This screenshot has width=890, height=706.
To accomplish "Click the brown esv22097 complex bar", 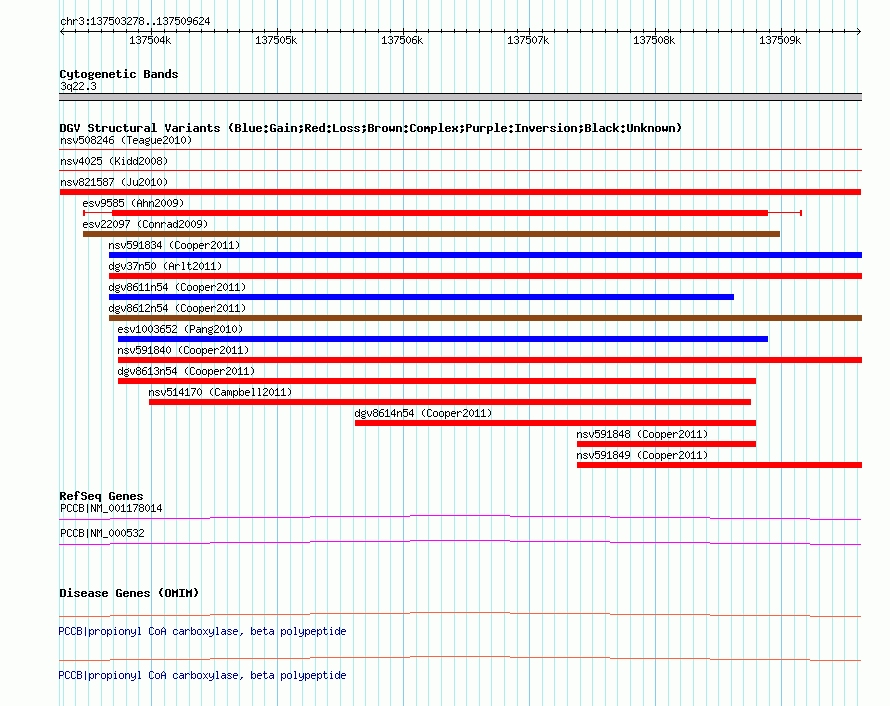I will (431, 234).
